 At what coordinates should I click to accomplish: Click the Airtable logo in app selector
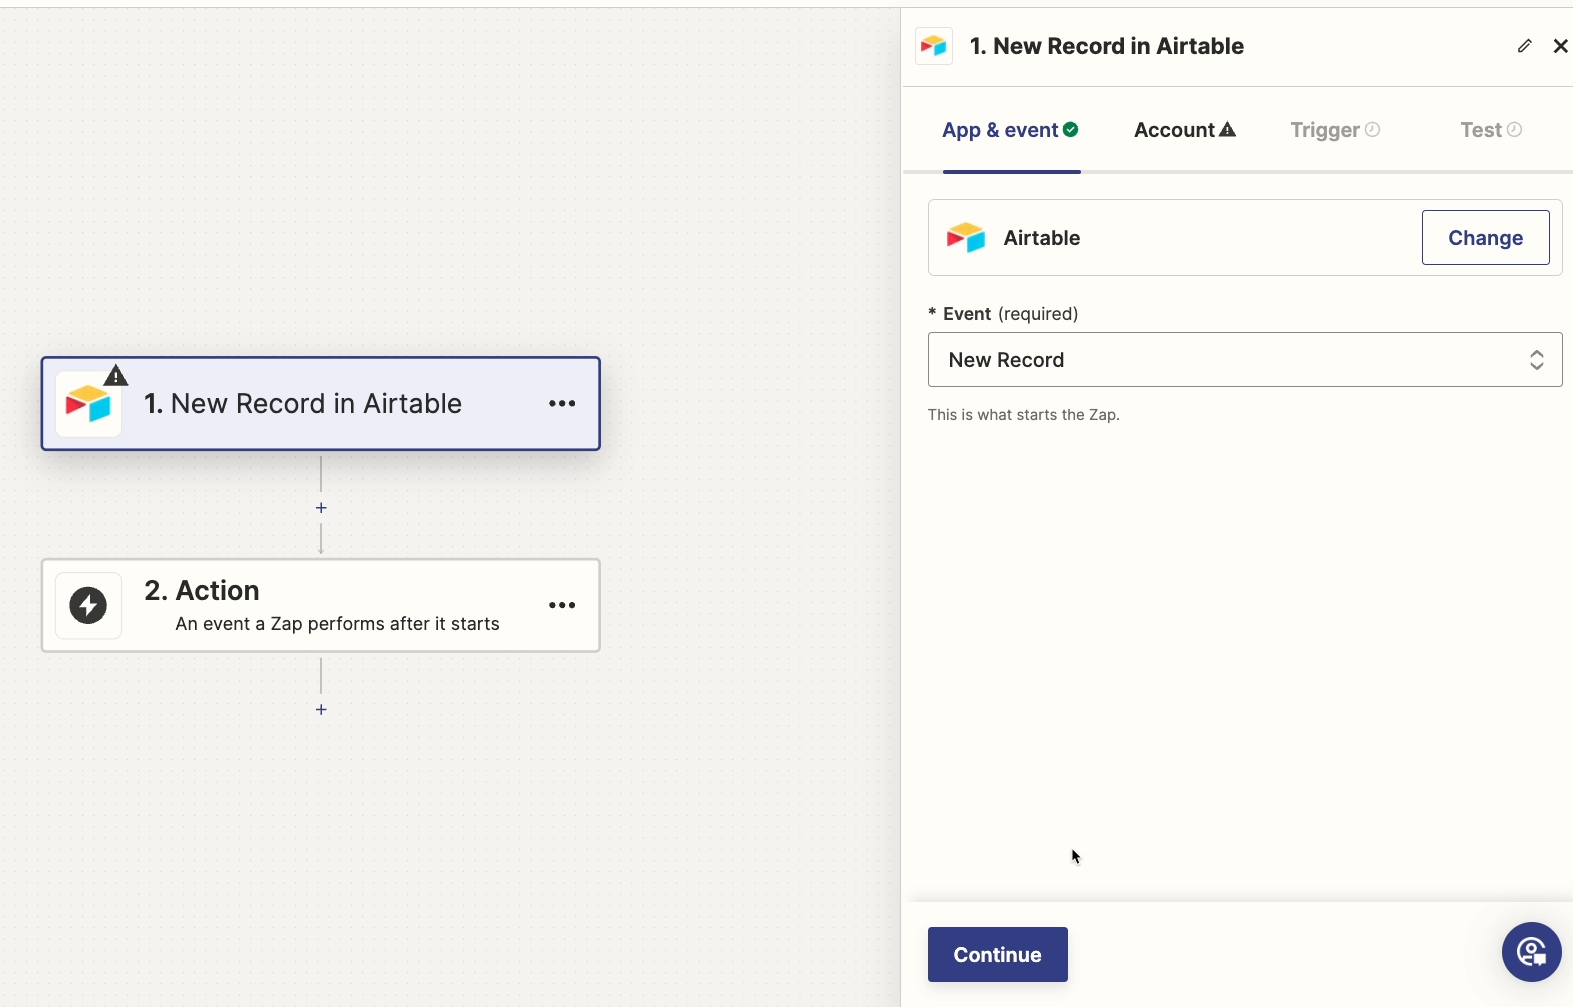tap(966, 238)
